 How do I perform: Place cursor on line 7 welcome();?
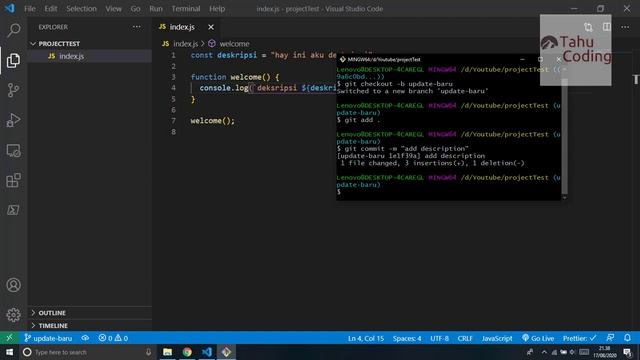pos(213,121)
